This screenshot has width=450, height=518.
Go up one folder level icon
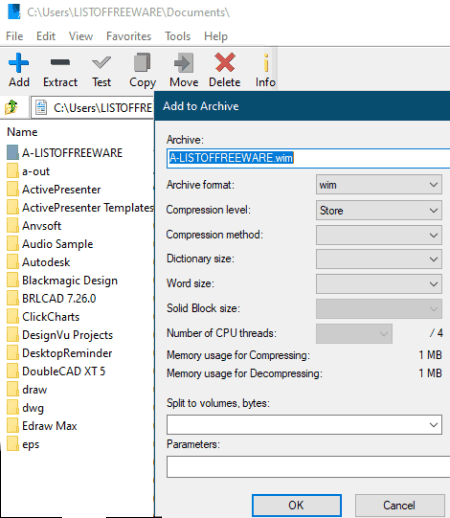click(11, 107)
